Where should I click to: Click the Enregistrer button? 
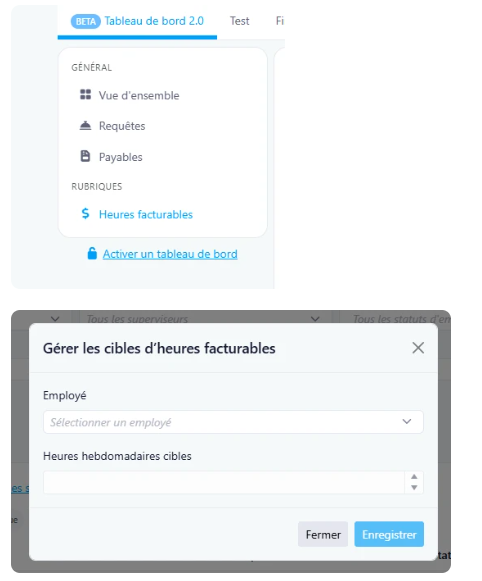(x=389, y=534)
